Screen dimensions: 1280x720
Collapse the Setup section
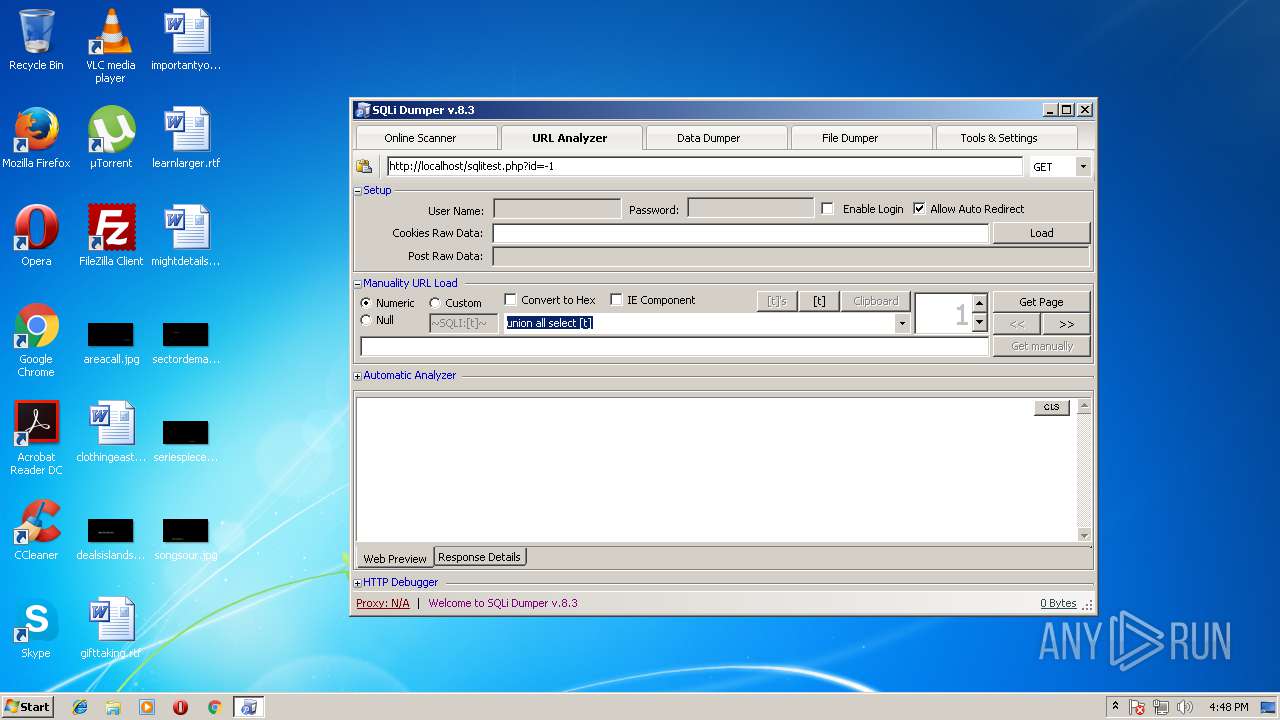click(358, 190)
